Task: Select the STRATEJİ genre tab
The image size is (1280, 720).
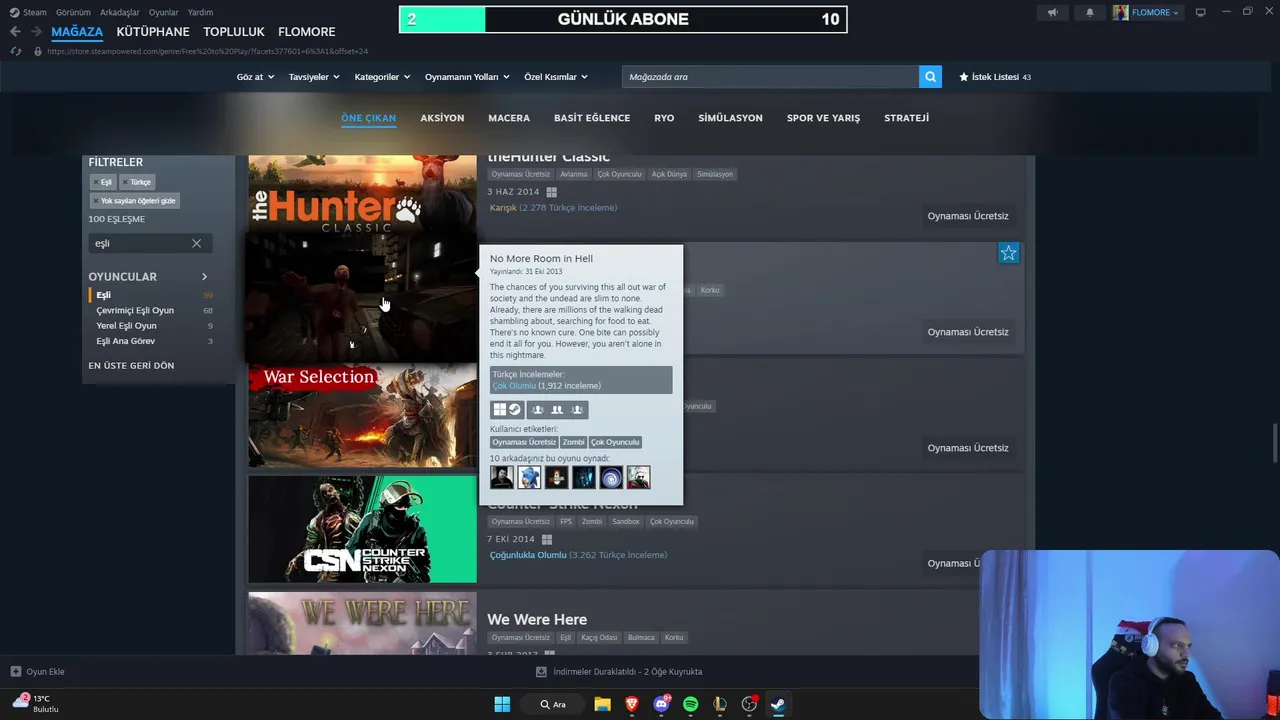Action: 906,118
